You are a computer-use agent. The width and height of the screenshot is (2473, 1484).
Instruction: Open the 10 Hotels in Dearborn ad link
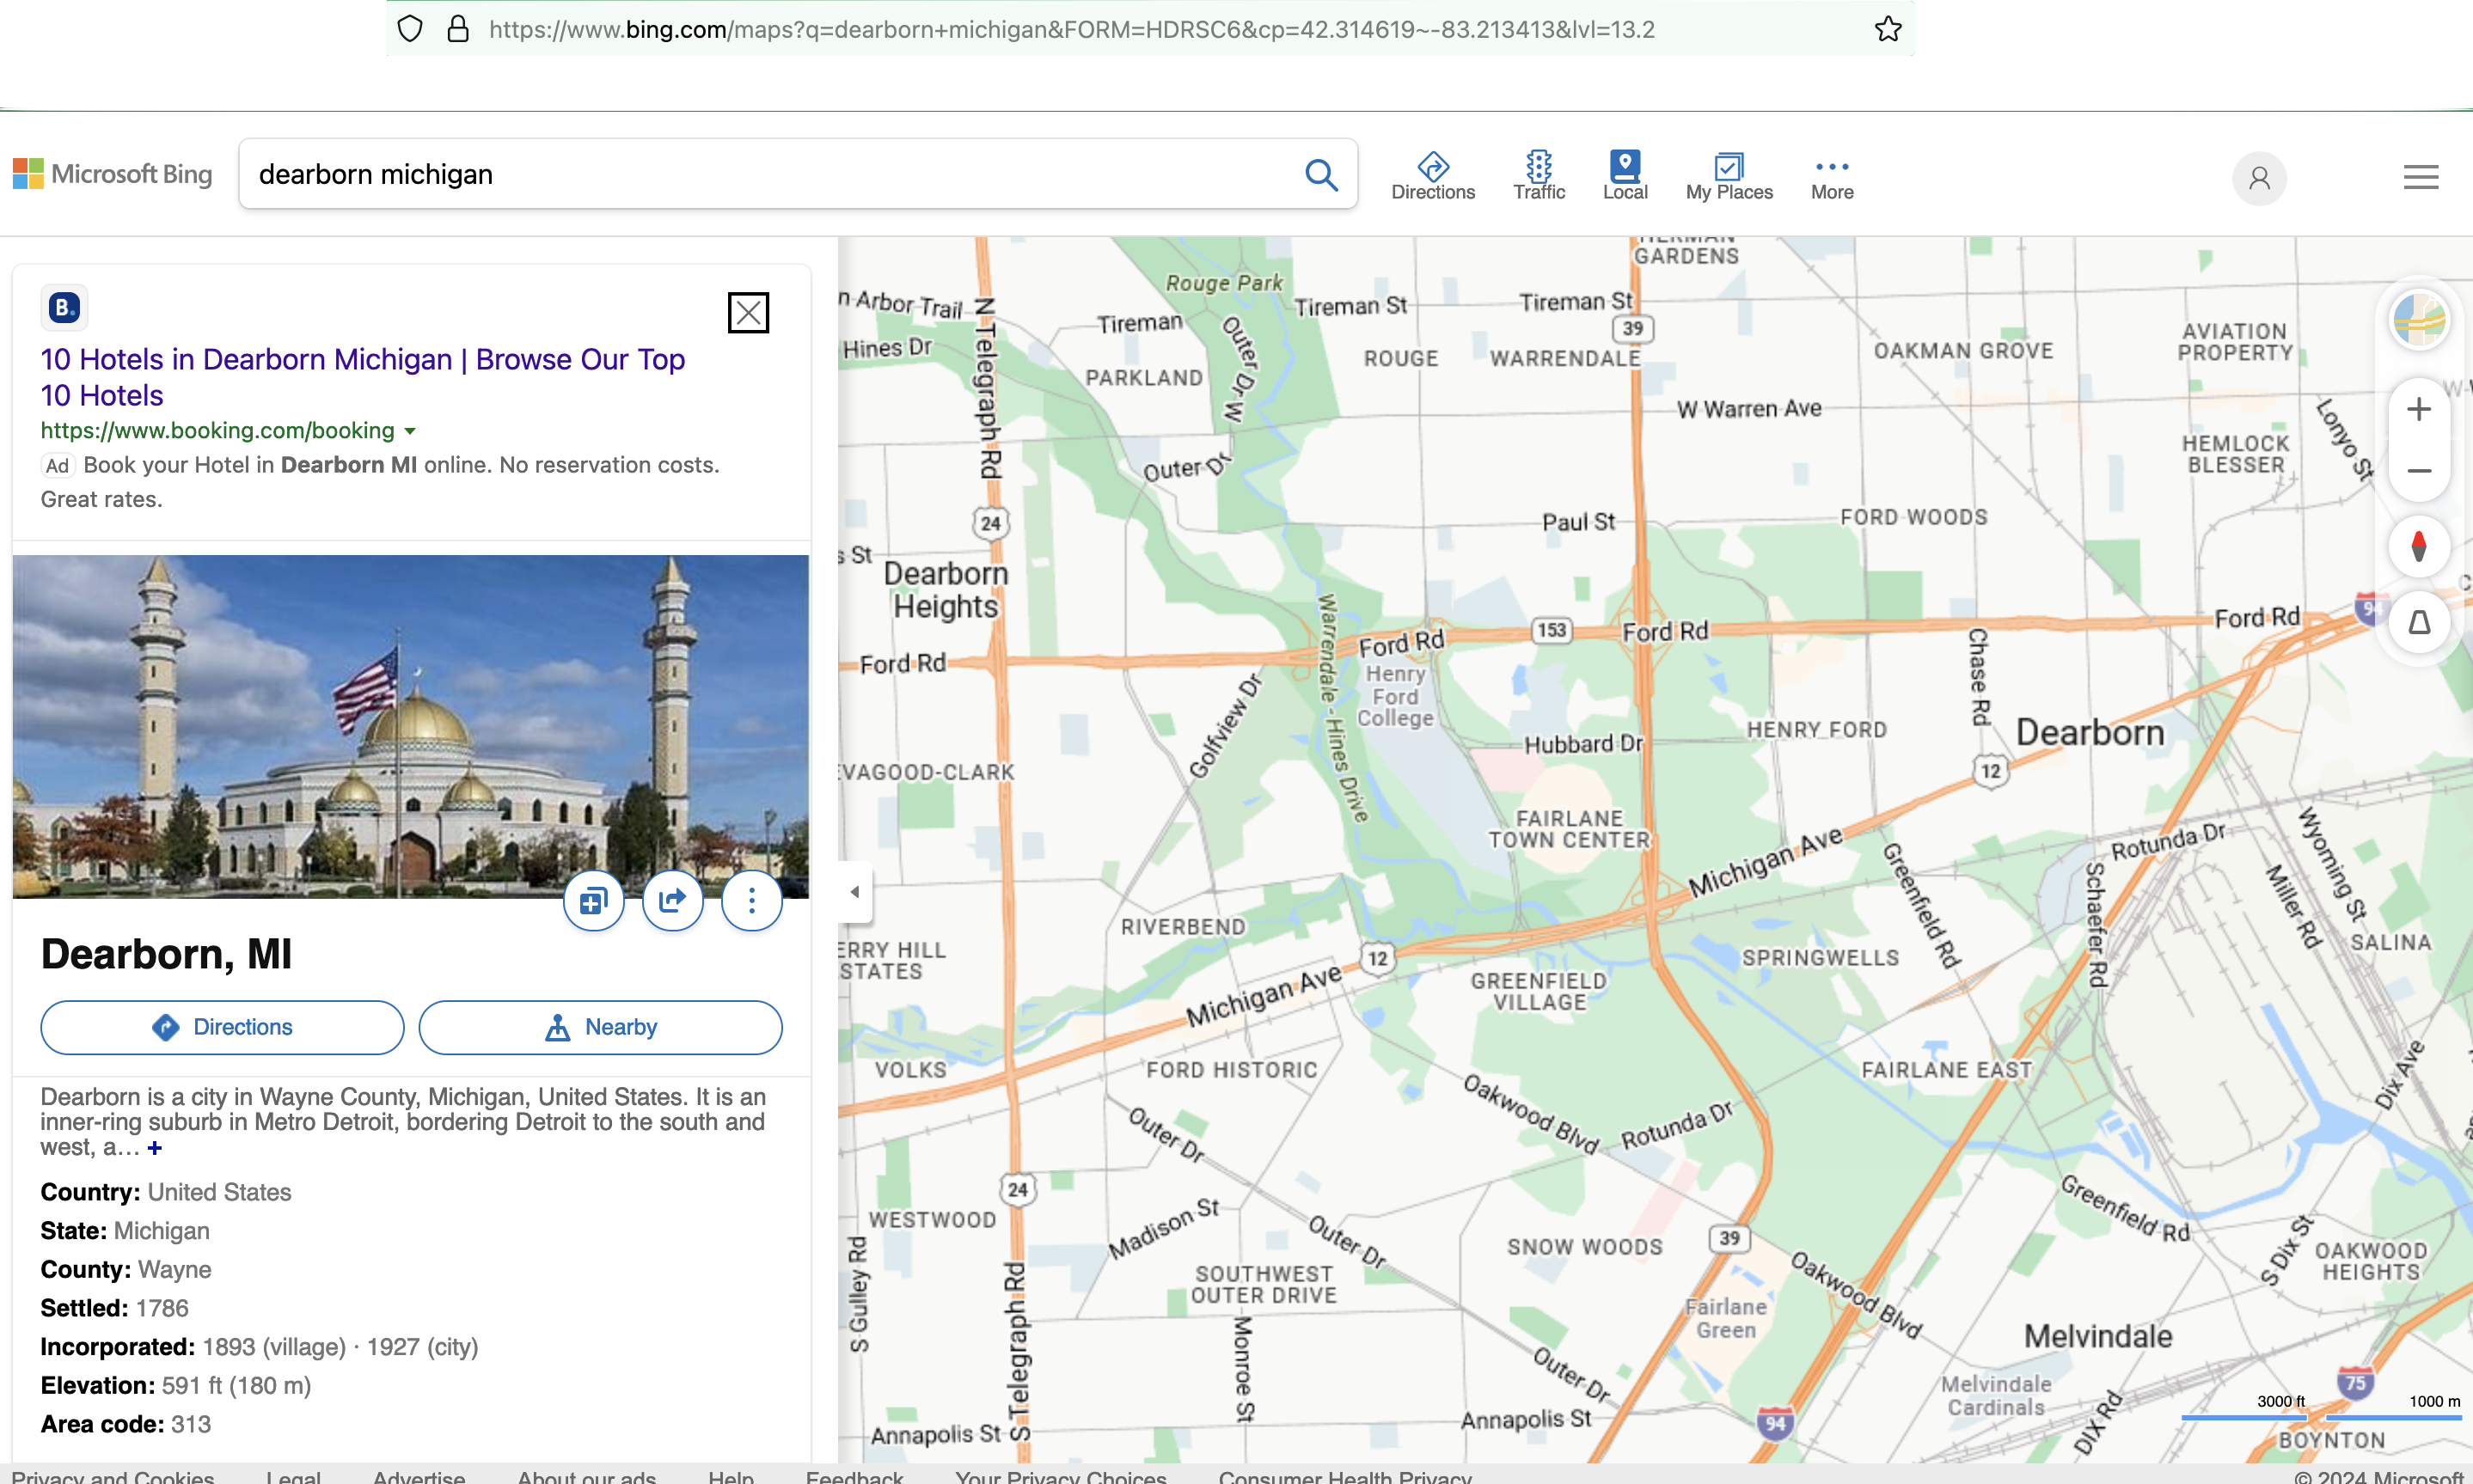pos(362,377)
